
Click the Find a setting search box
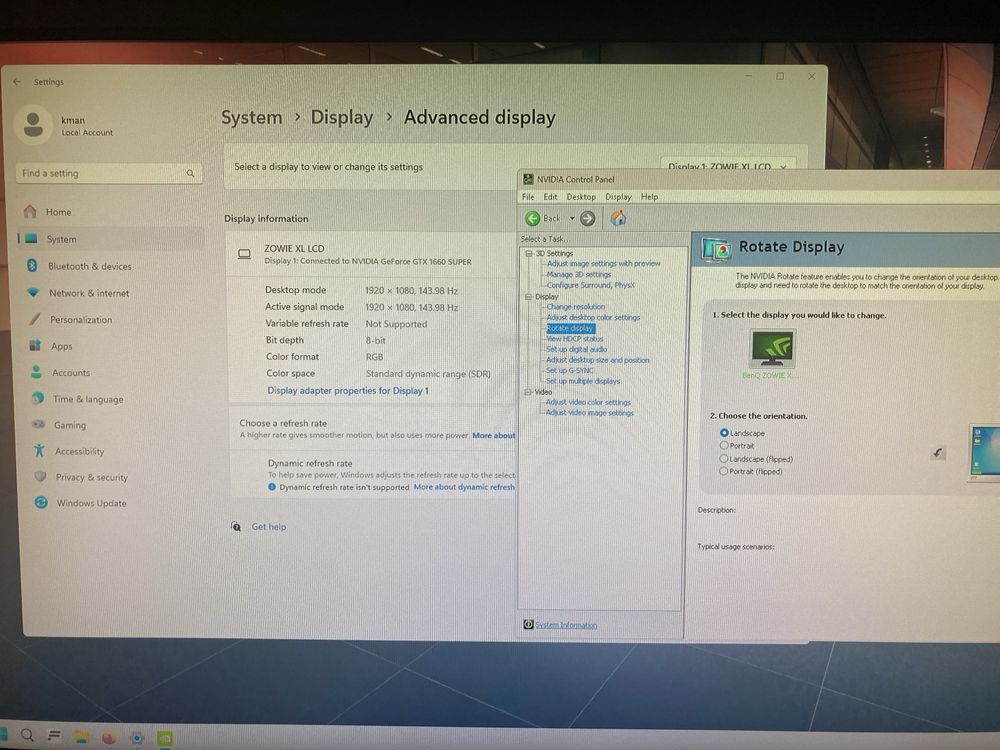pos(108,173)
